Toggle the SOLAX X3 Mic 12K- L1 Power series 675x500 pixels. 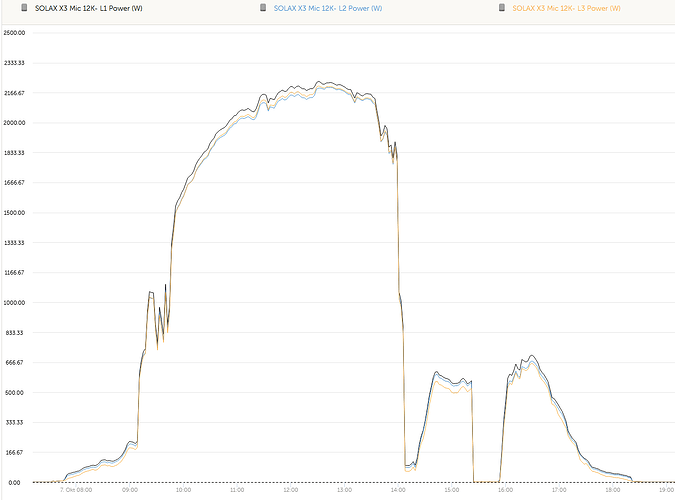[x=89, y=8]
